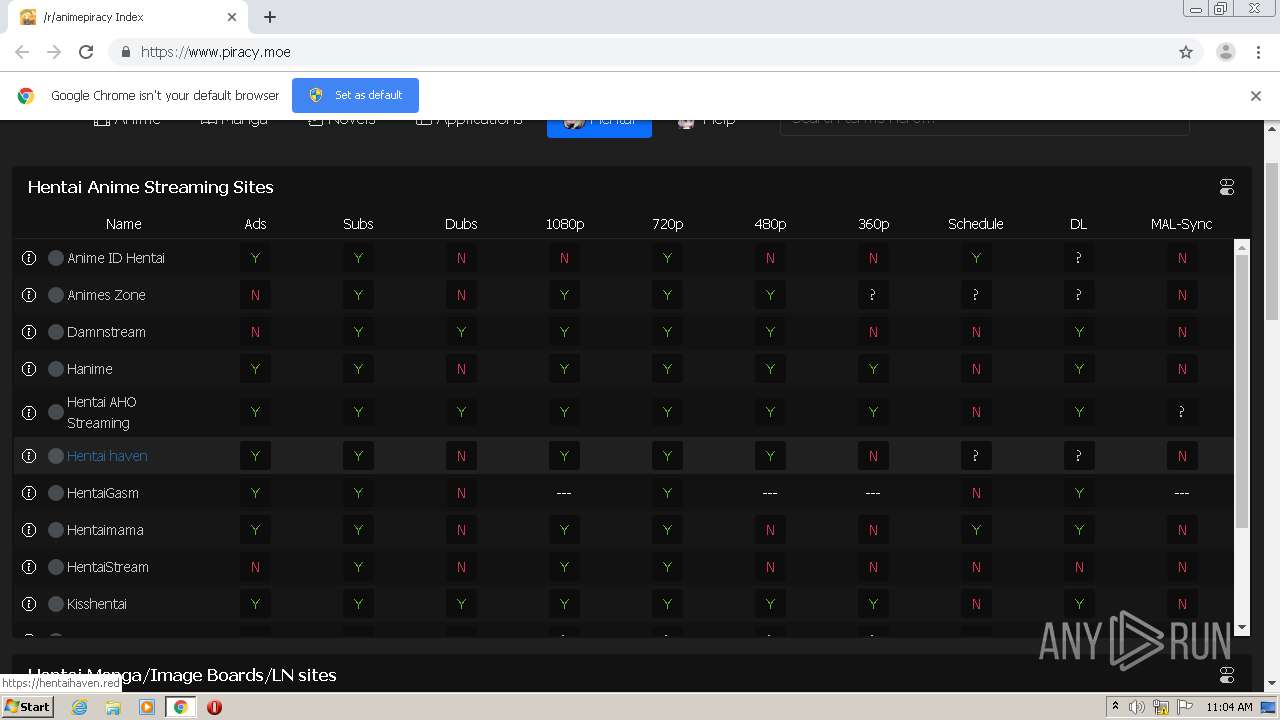The image size is (1280, 720).
Task: Open info icon for Hentai AHO Streaming row
Action: click(29, 412)
